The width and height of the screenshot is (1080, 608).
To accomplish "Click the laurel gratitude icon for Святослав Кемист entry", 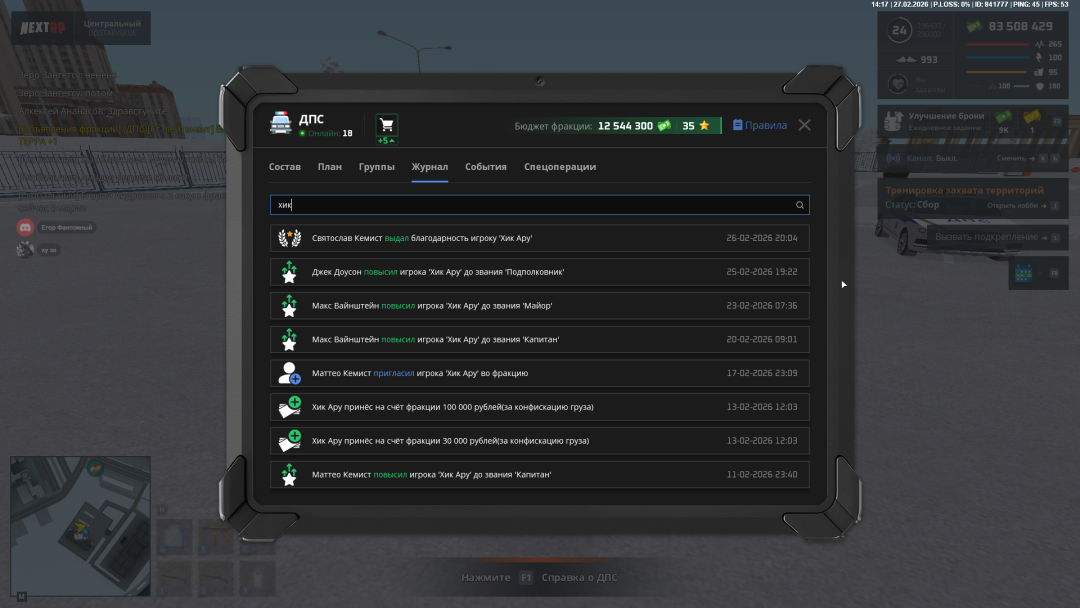I will 289,238.
